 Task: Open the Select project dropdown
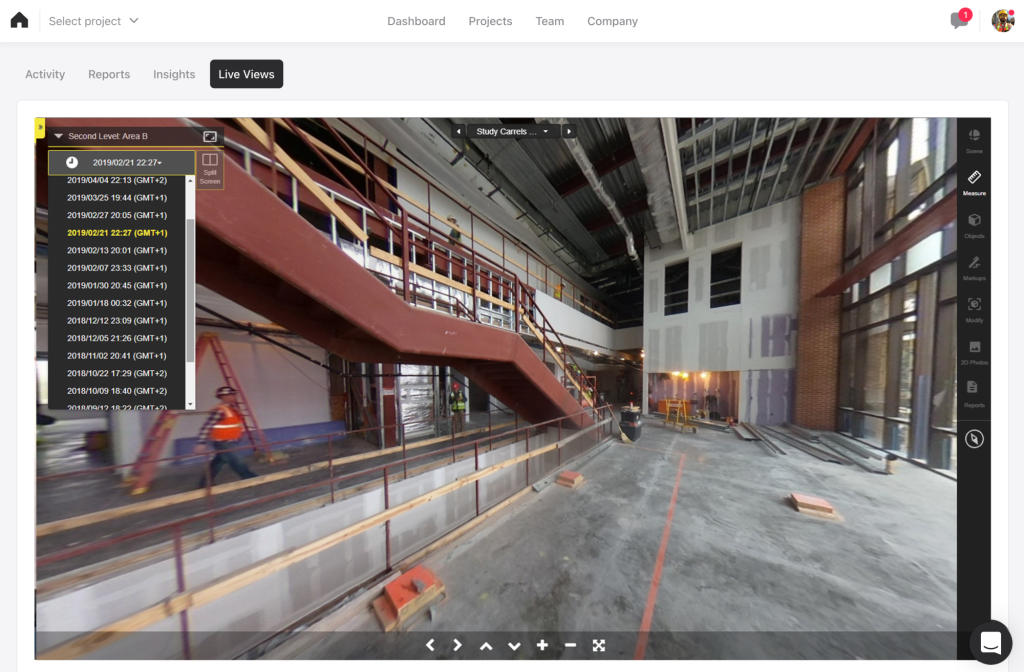[x=94, y=21]
